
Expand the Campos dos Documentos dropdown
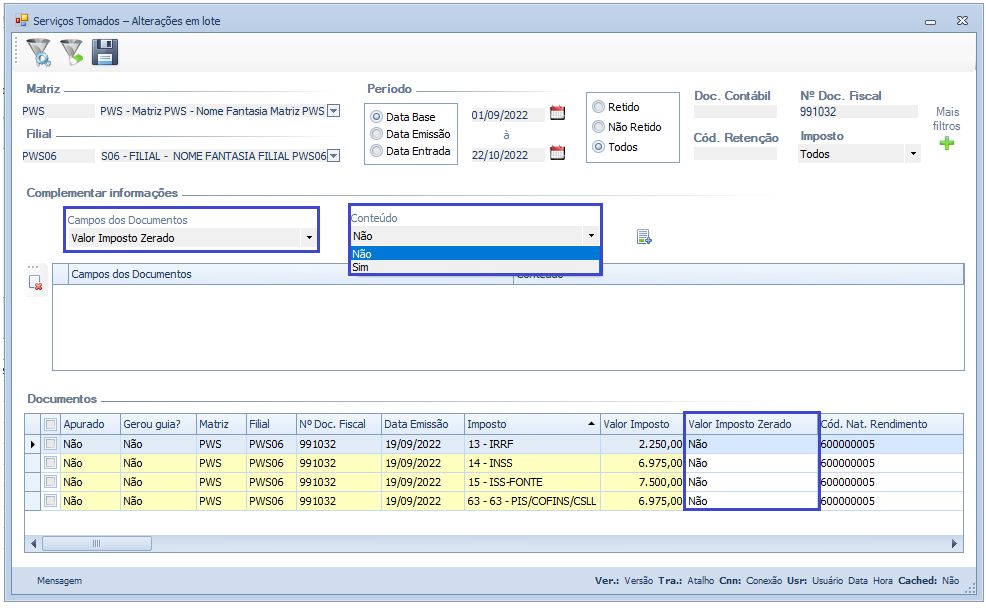coord(310,239)
